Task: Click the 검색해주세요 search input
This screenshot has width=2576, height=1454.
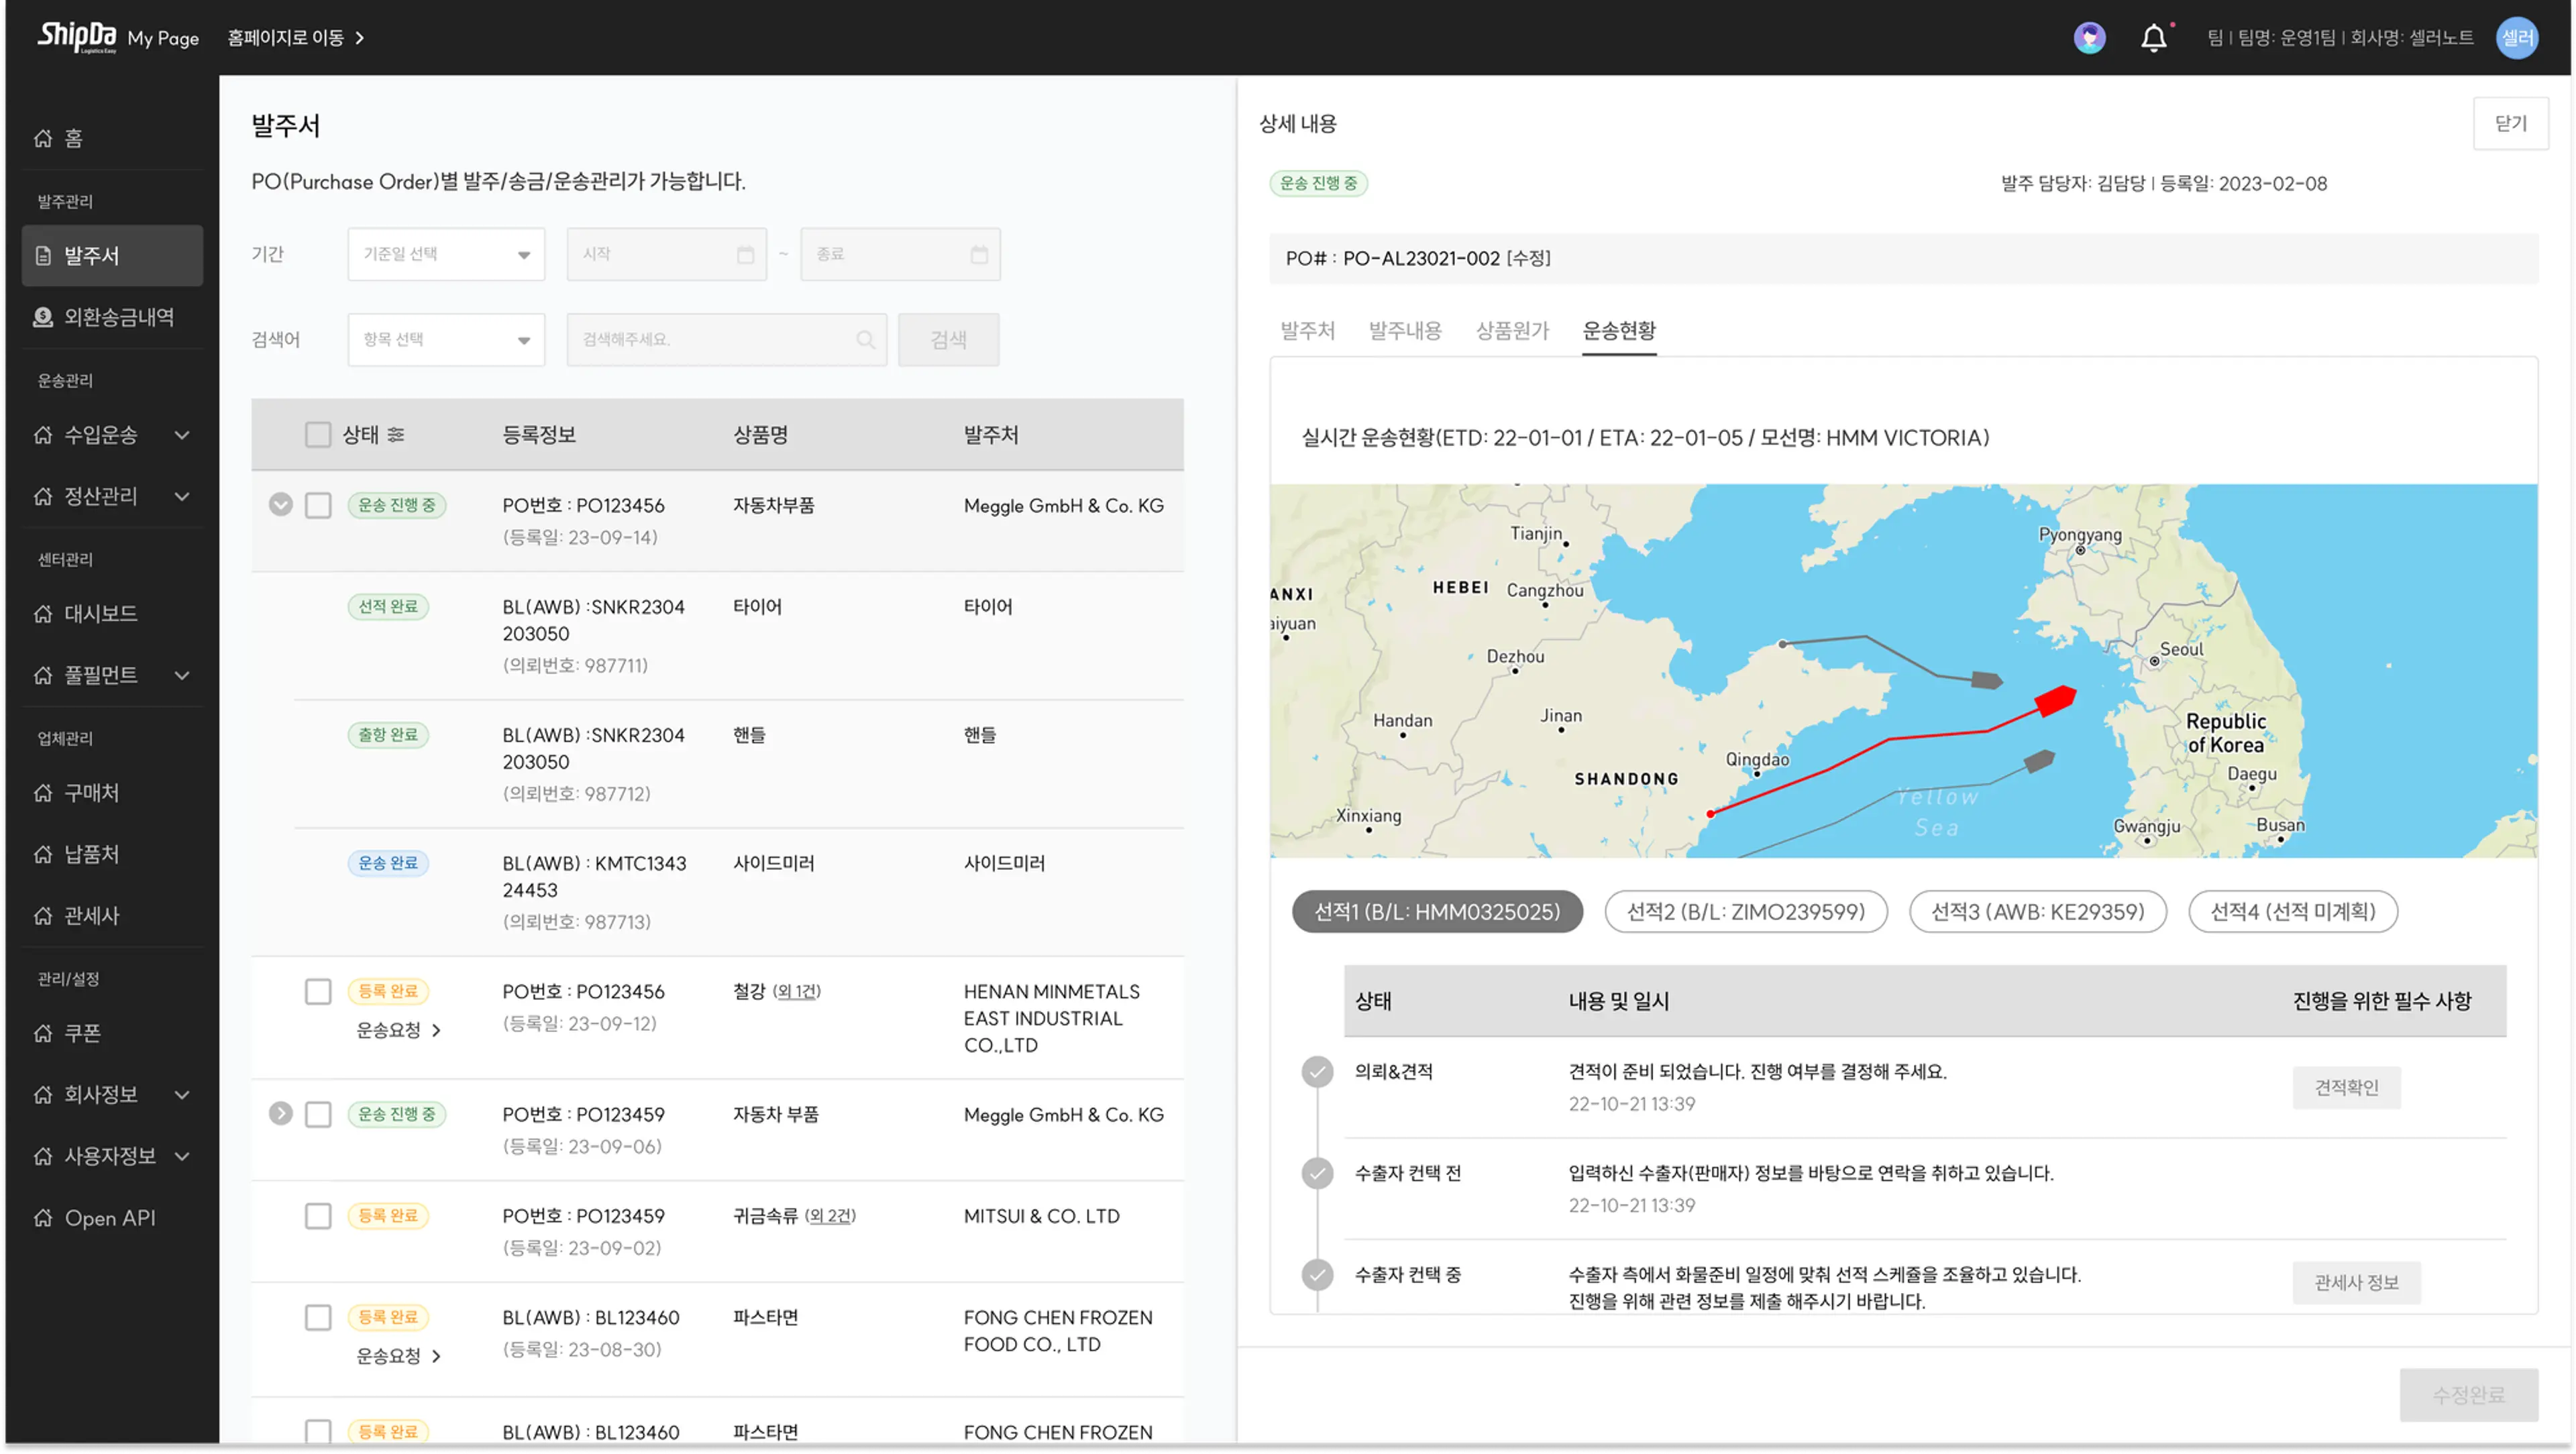Action: [x=726, y=340]
